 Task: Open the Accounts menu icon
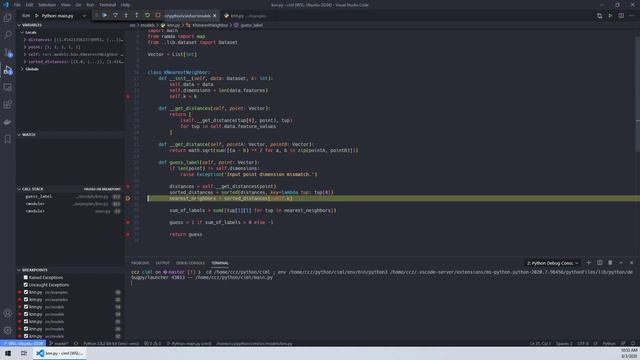(x=8, y=313)
